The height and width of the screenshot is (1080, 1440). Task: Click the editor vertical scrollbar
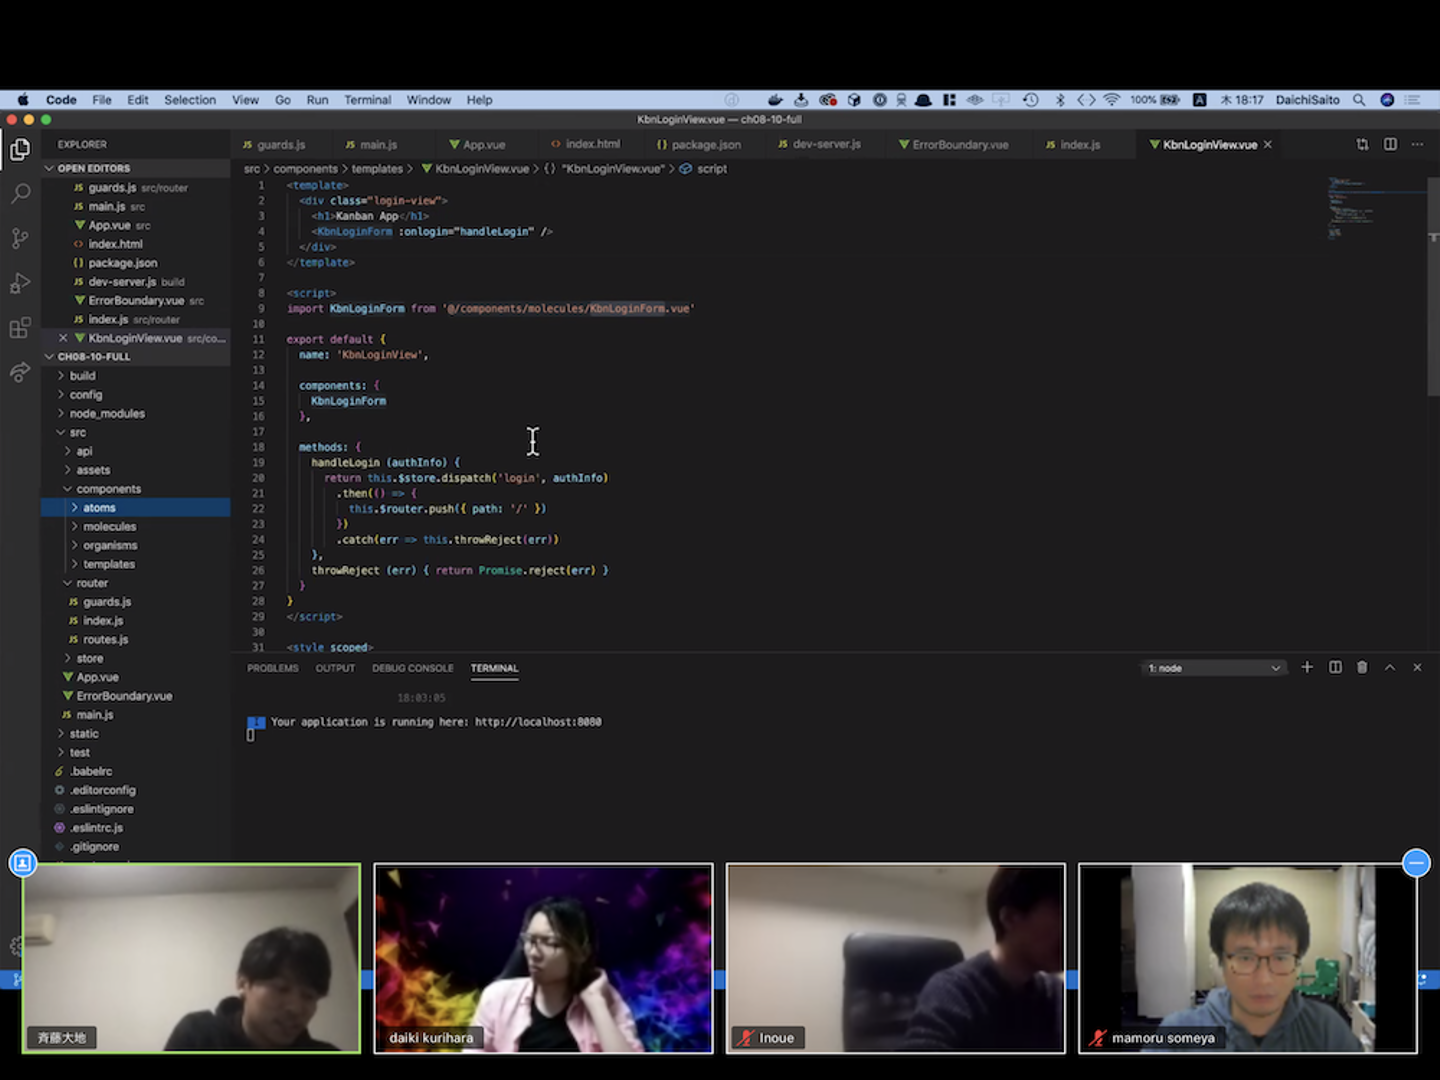pos(1434,286)
